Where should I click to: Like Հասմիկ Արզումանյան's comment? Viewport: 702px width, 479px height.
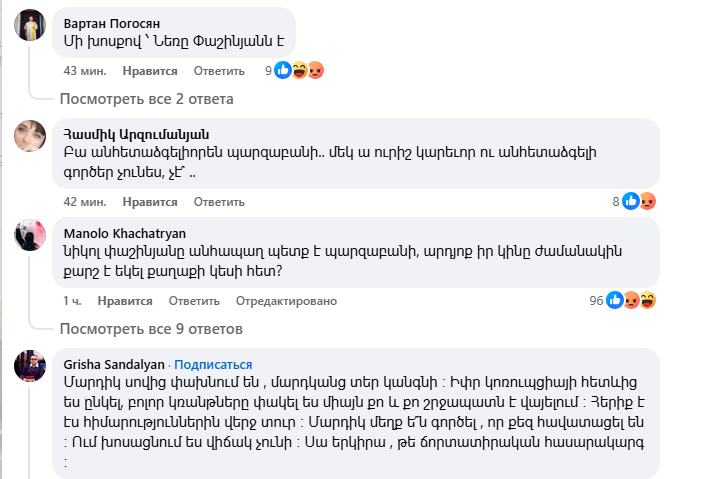pyautogui.click(x=150, y=201)
